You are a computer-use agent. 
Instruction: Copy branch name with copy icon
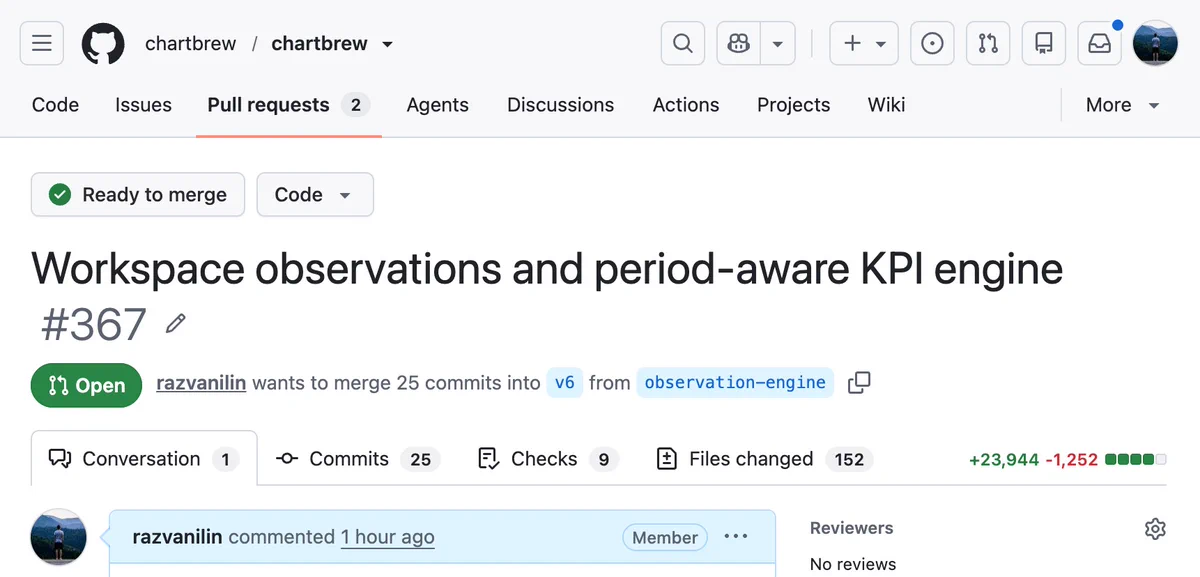click(x=859, y=383)
